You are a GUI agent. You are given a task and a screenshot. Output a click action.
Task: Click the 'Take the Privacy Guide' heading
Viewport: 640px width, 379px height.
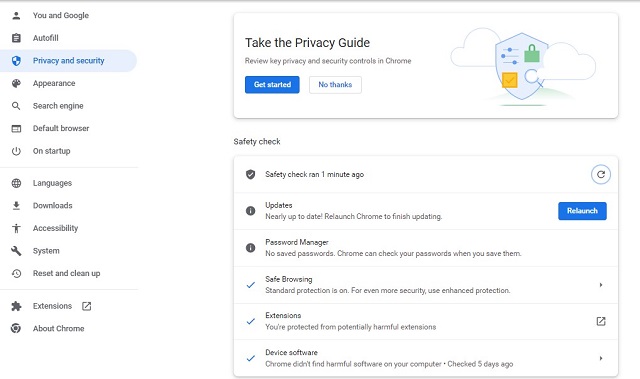tap(307, 43)
